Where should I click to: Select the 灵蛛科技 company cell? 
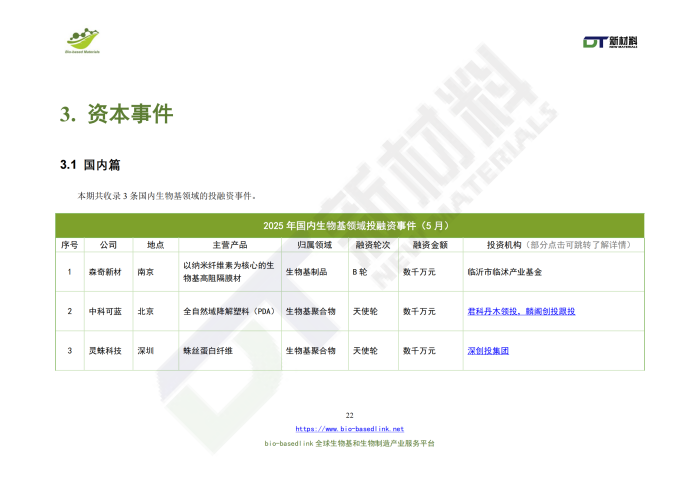click(x=104, y=351)
